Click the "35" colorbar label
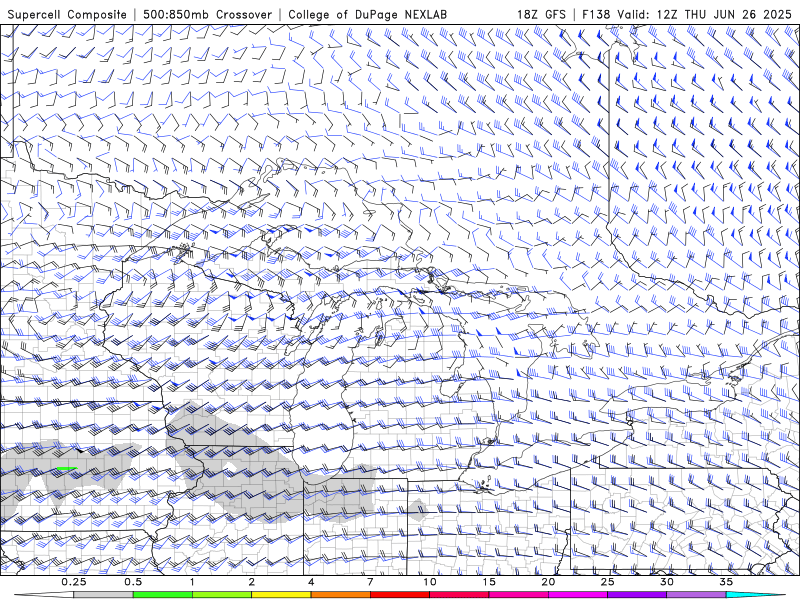The height and width of the screenshot is (600, 800). 726,582
